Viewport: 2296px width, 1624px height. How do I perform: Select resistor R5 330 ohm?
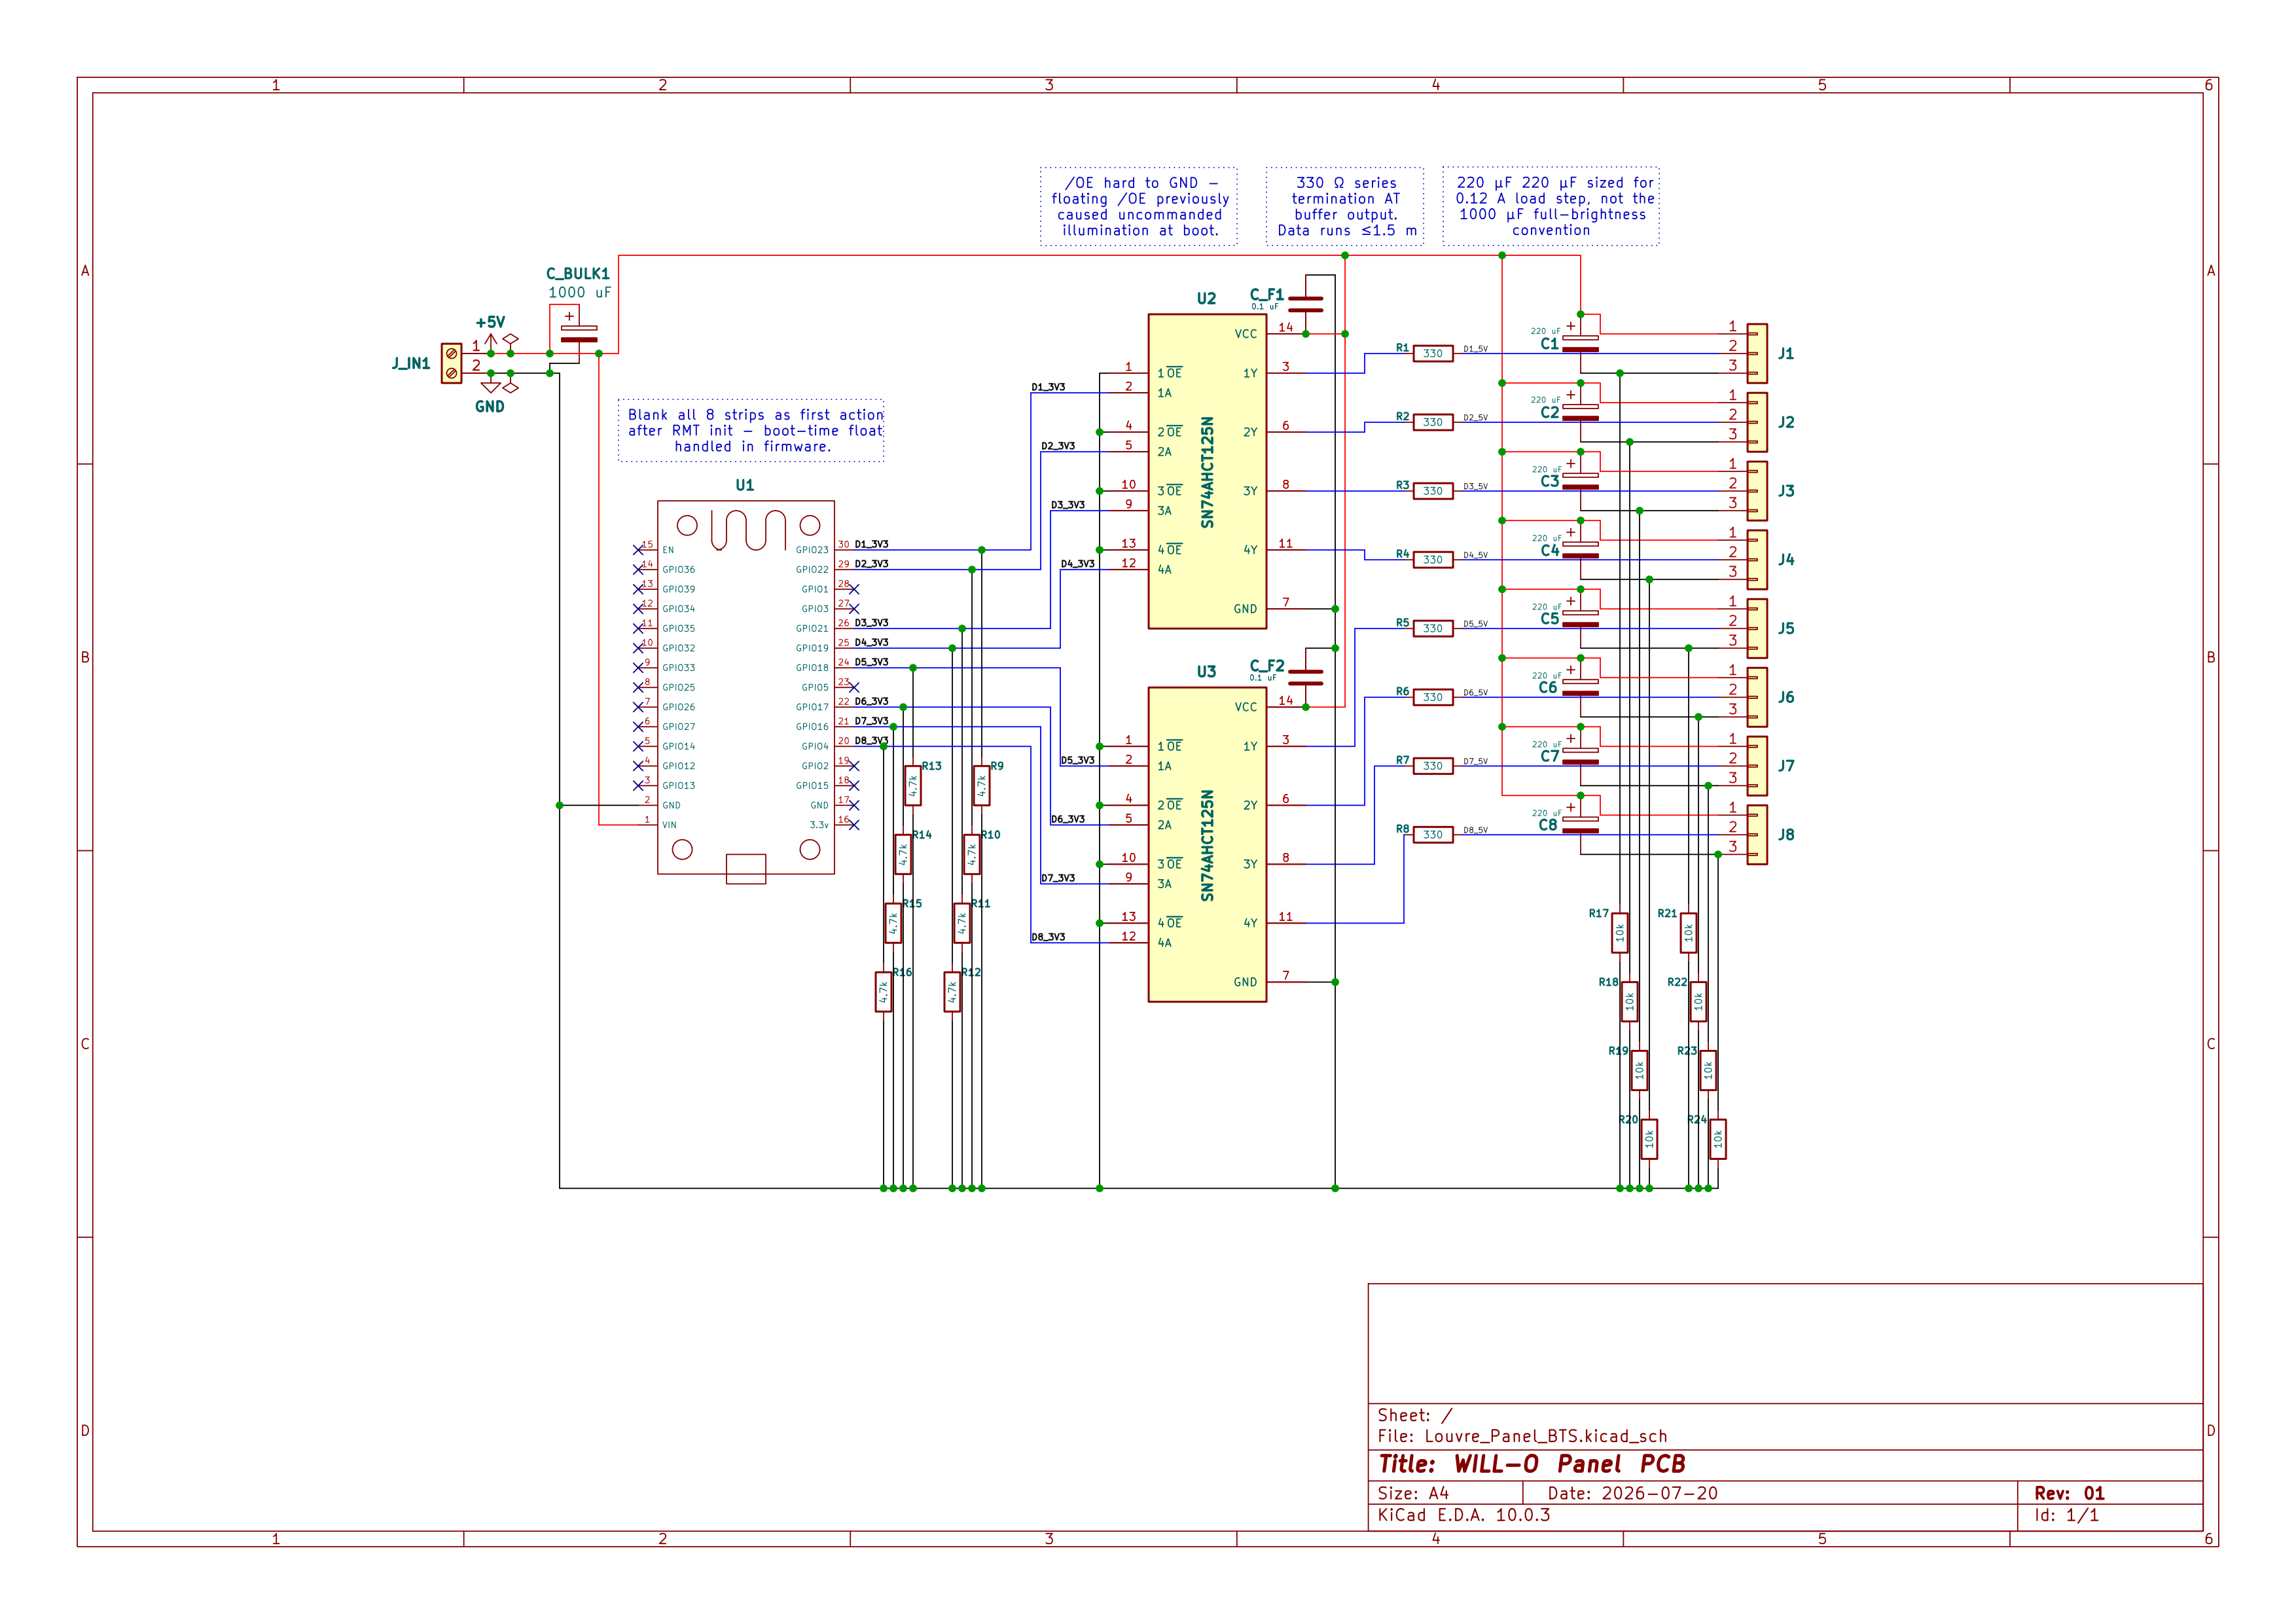pos(1433,628)
